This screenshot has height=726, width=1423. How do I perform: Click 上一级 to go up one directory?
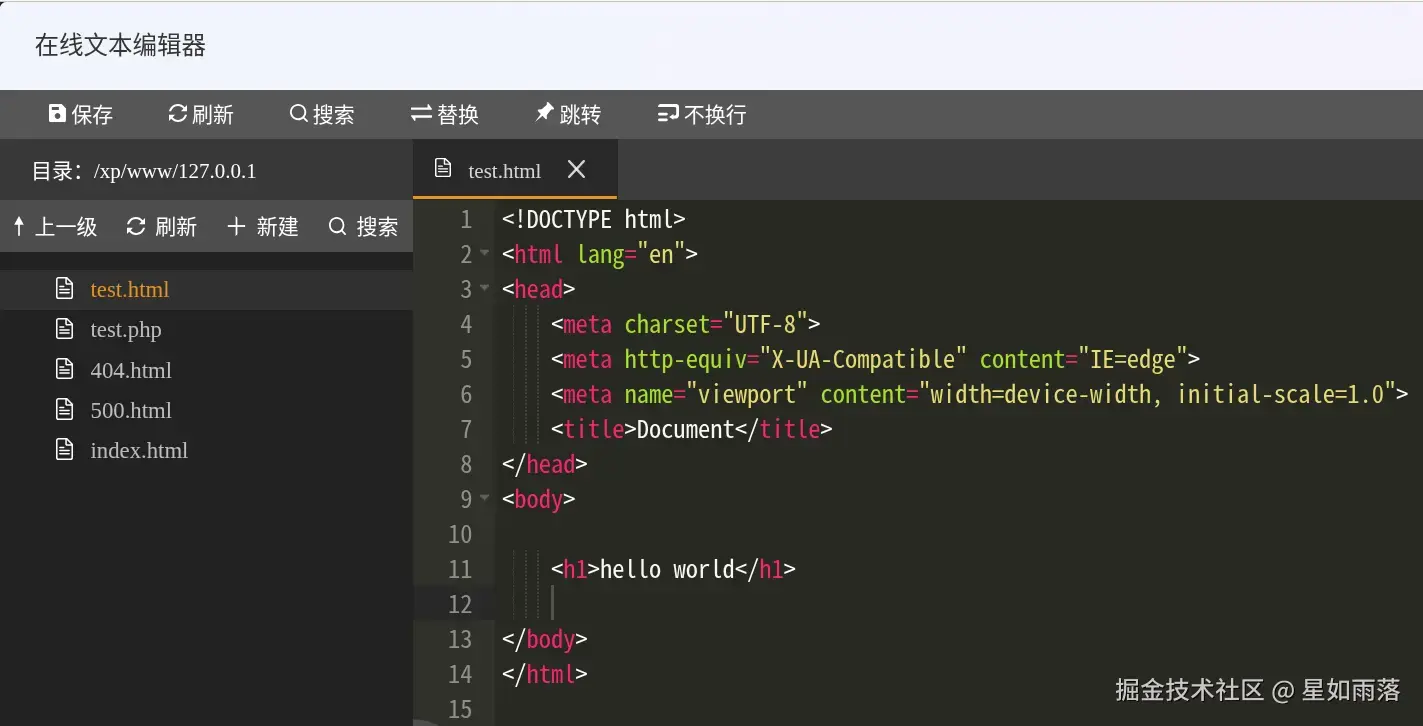coord(66,227)
